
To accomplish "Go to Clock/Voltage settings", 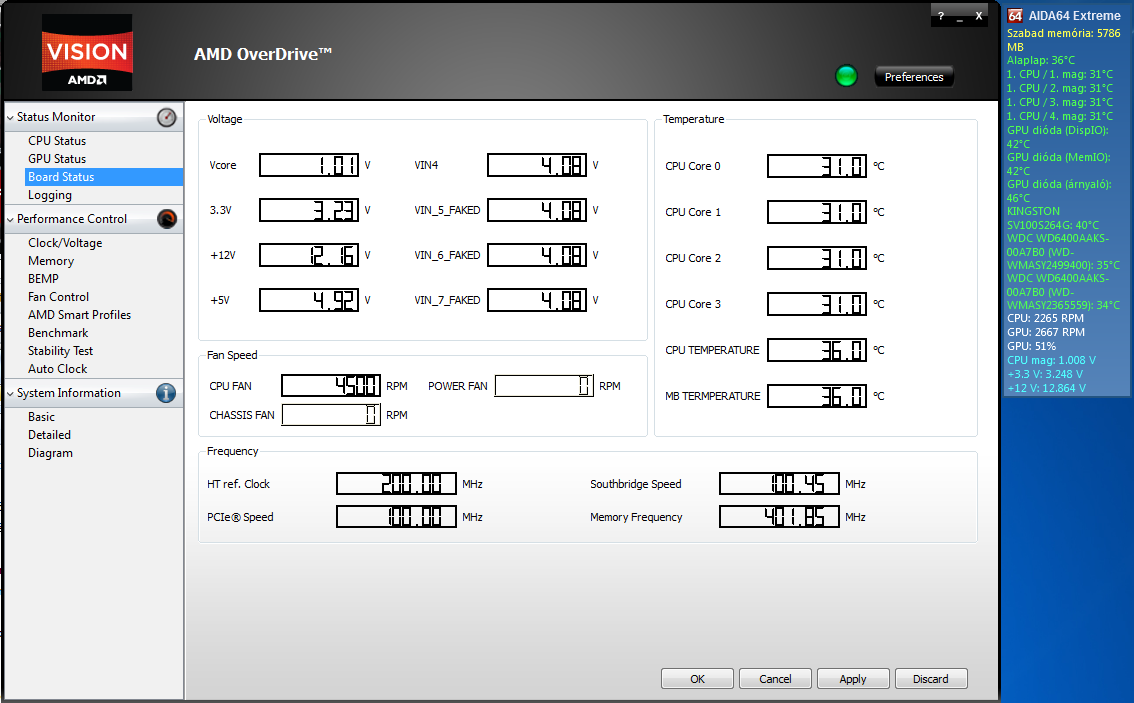I will coord(65,243).
